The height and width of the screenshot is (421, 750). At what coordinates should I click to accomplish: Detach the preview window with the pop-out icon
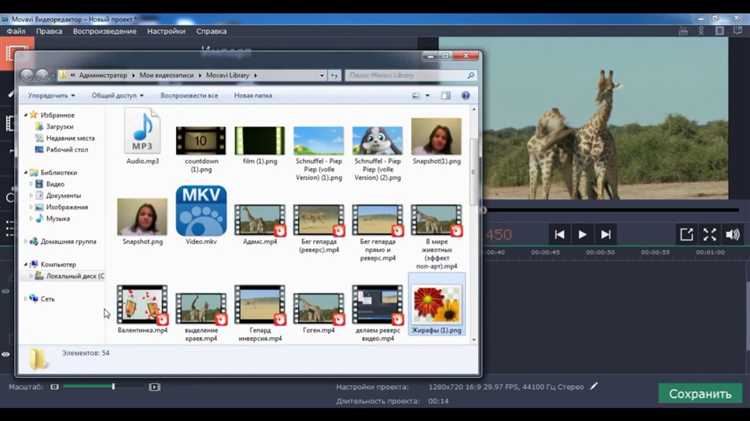point(686,234)
